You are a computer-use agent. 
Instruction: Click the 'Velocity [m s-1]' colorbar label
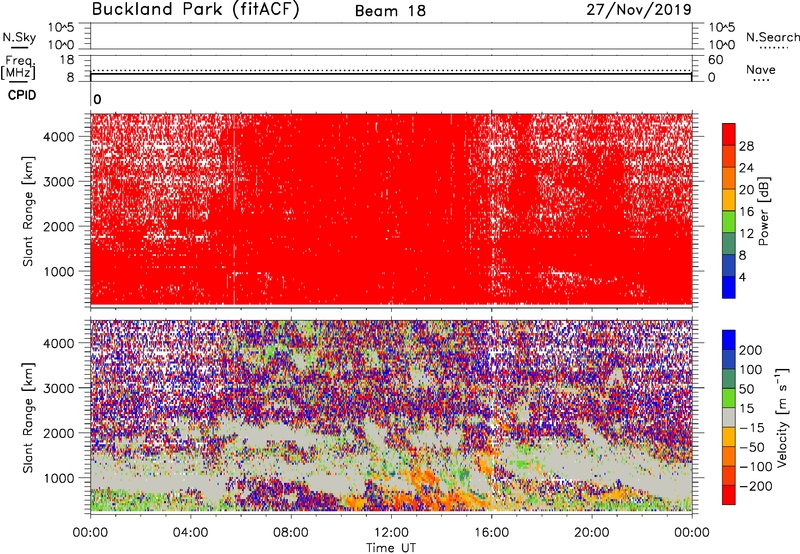pyautogui.click(x=782, y=417)
